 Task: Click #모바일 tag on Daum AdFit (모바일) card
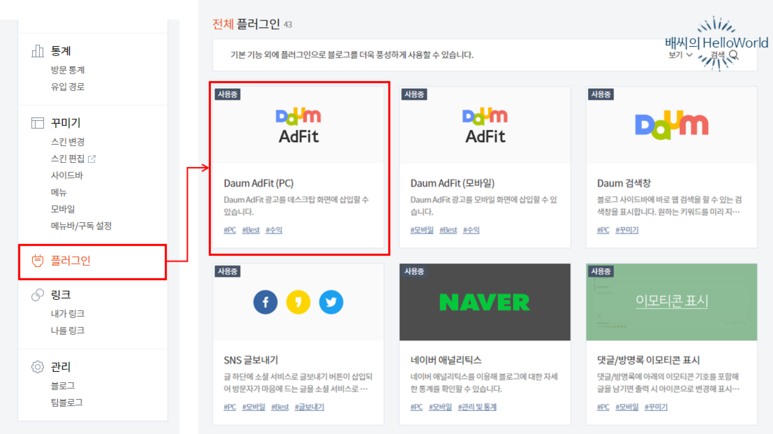[x=422, y=230]
